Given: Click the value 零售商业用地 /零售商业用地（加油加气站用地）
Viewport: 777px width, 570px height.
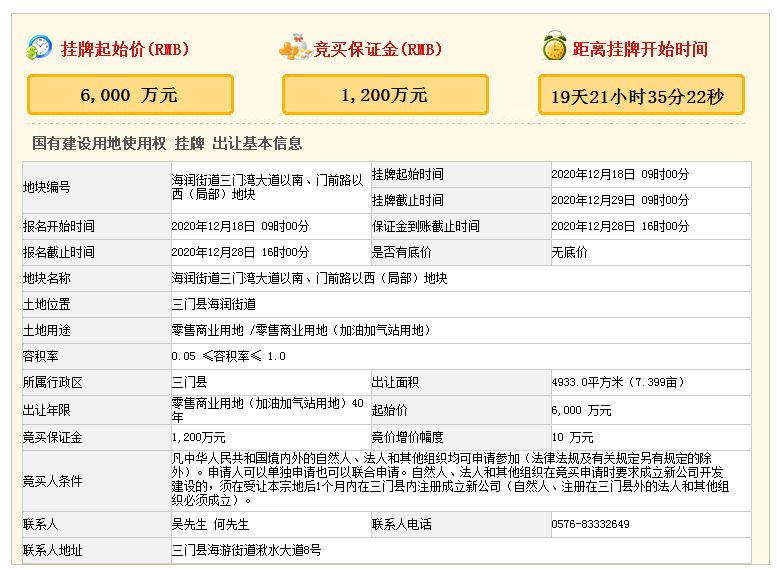Looking at the screenshot, I should [302, 331].
